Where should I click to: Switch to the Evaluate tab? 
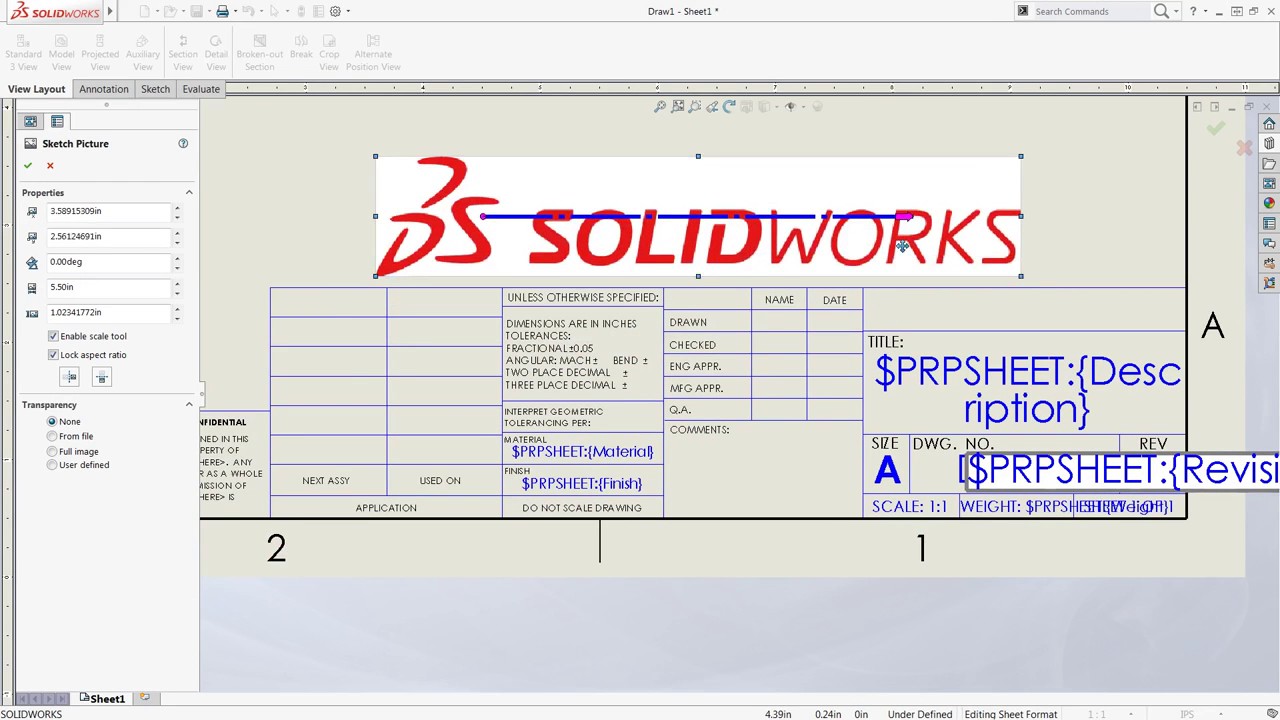201,89
